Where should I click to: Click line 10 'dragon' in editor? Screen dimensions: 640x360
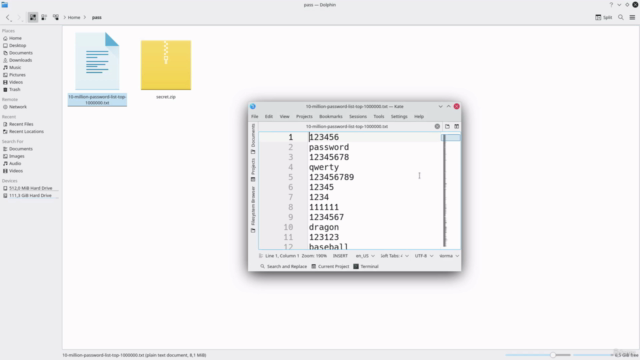324,227
